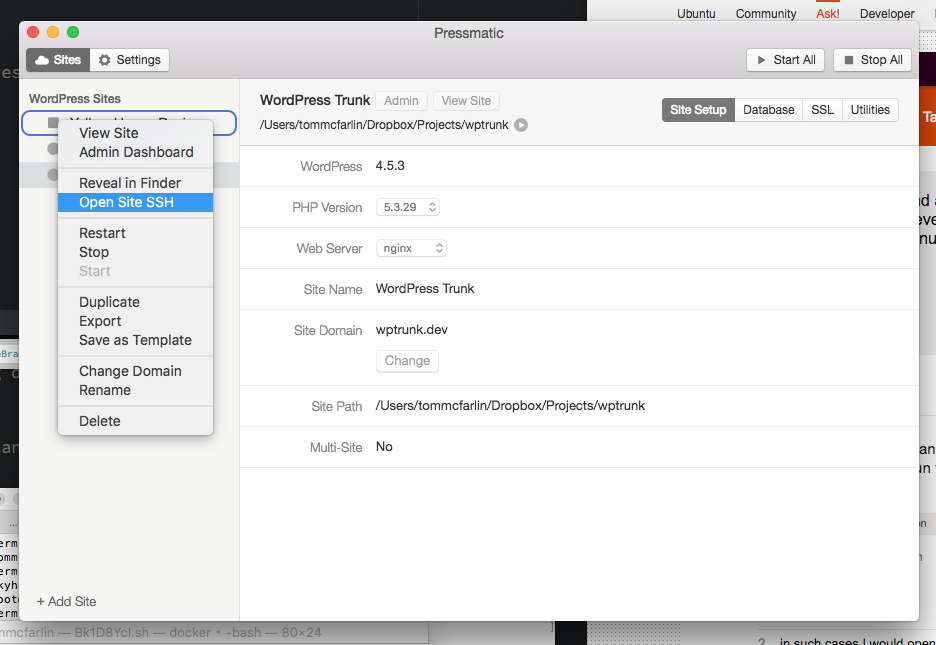Choose Duplicate from the context menu
Viewport: 936px width, 645px height.
[x=136, y=303]
